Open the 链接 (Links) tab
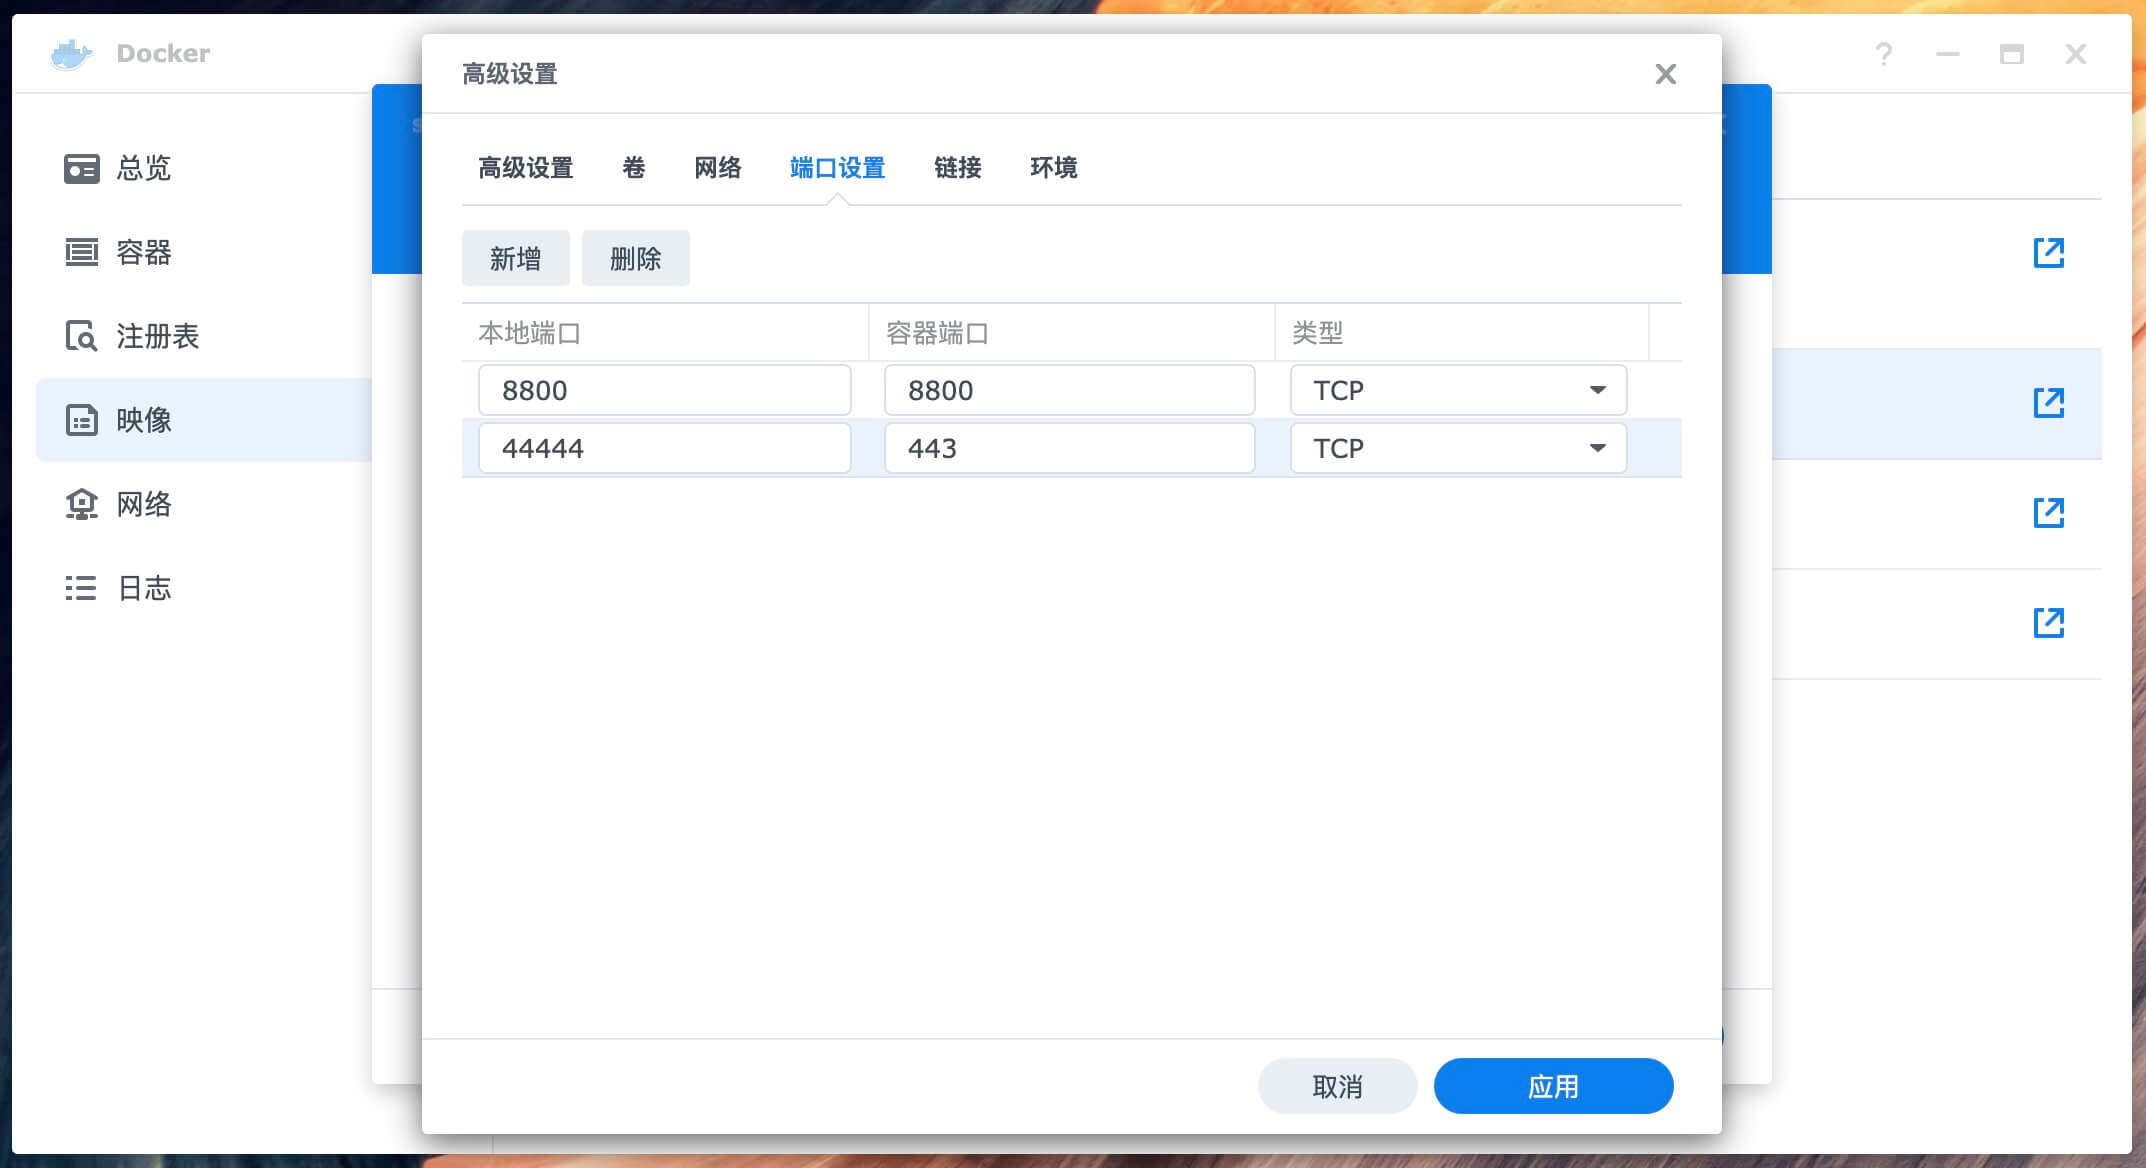The image size is (2146, 1168). pyautogui.click(x=957, y=168)
